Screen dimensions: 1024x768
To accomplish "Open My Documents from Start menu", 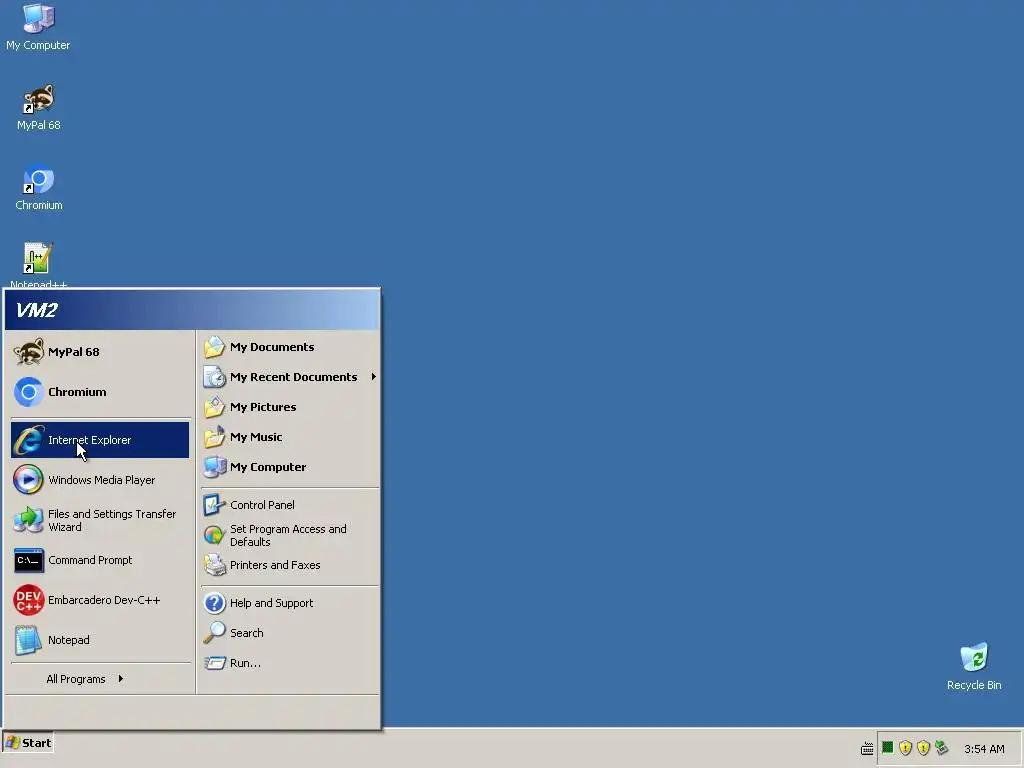I will pos(290,347).
